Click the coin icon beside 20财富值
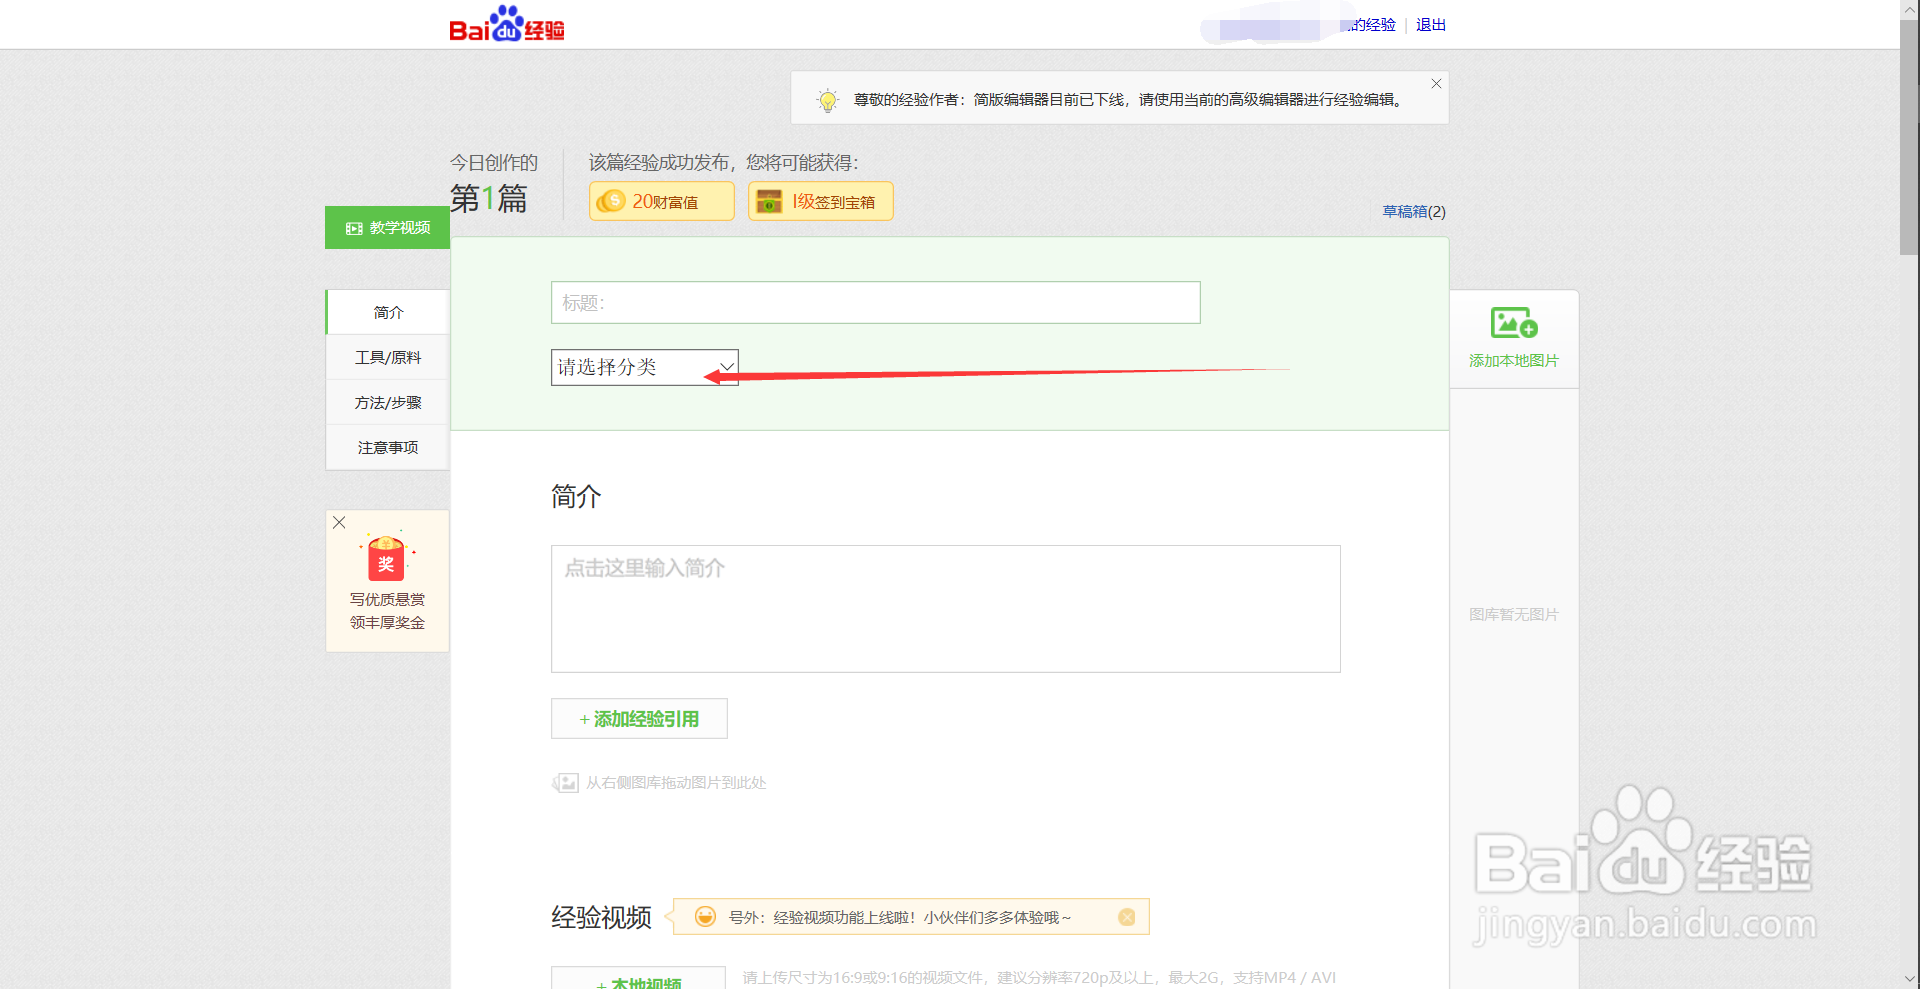The image size is (1920, 989). (613, 201)
